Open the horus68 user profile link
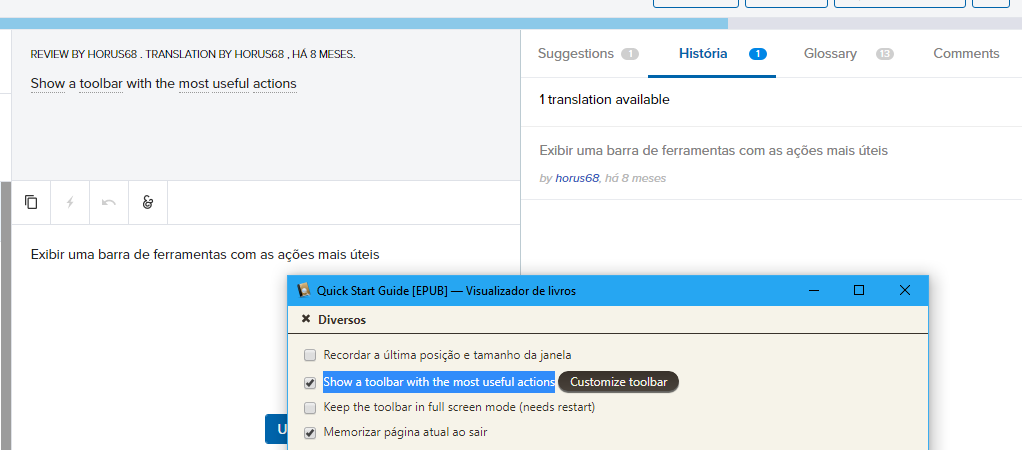Image resolution: width=1022 pixels, height=450 pixels. coord(577,178)
